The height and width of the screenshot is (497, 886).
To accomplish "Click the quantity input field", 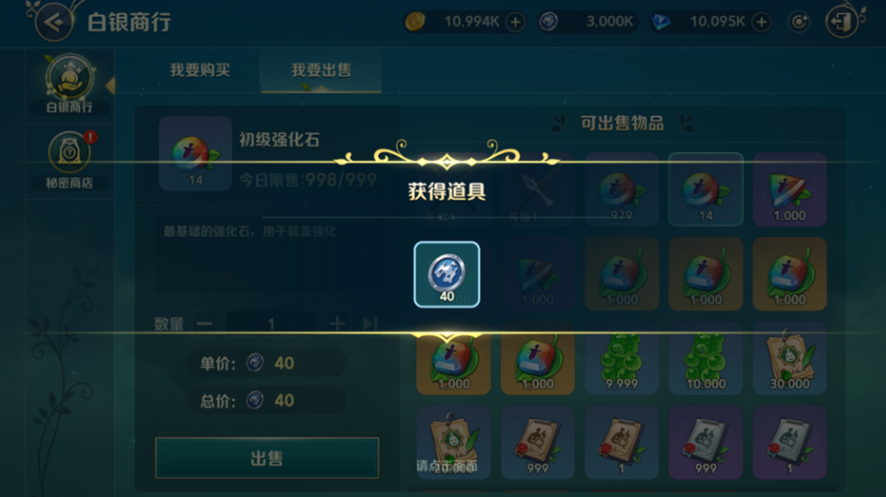I will point(271,324).
